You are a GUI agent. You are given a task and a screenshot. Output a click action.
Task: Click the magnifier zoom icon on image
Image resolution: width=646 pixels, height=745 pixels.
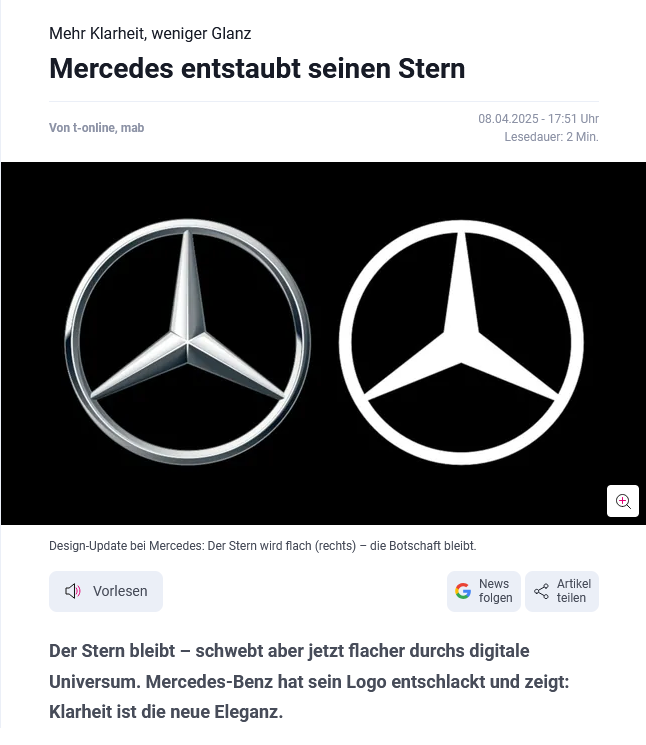pyautogui.click(x=623, y=501)
